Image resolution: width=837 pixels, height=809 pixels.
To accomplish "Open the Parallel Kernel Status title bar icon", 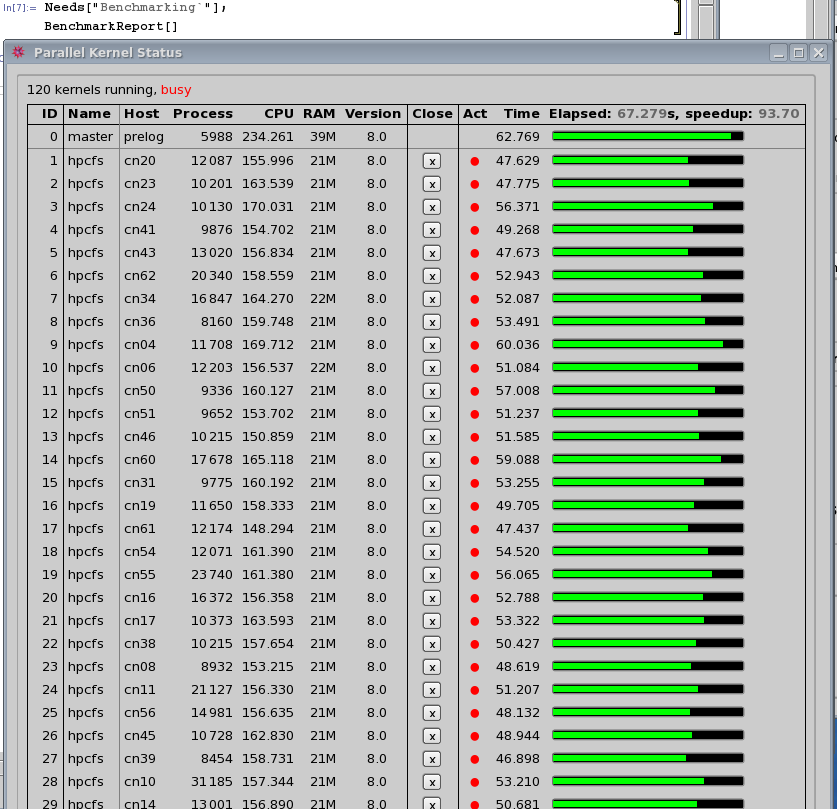I will pos(18,52).
